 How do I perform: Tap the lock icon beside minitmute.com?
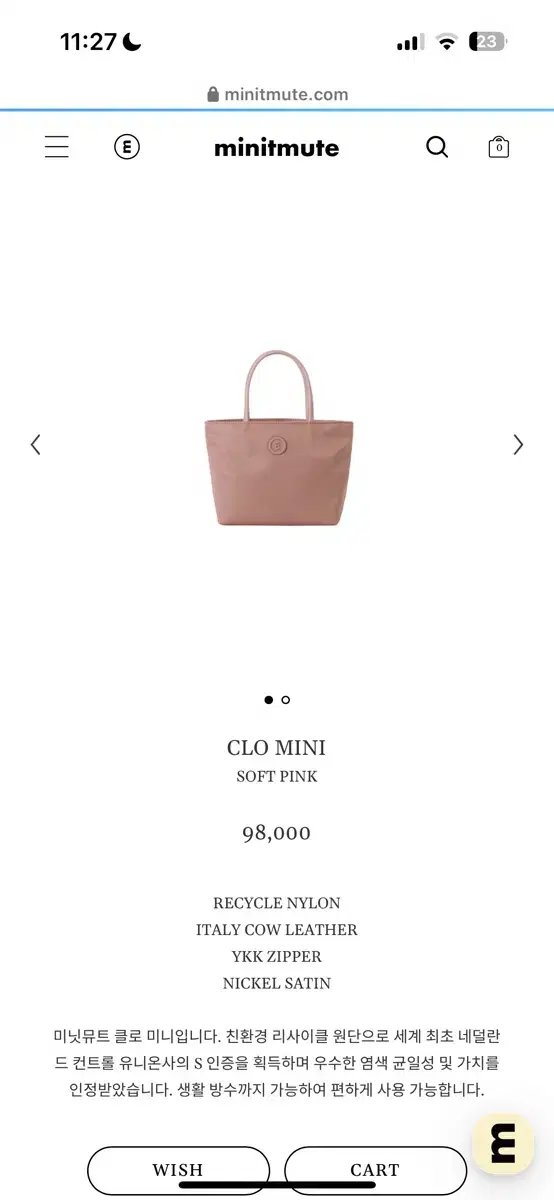point(213,95)
